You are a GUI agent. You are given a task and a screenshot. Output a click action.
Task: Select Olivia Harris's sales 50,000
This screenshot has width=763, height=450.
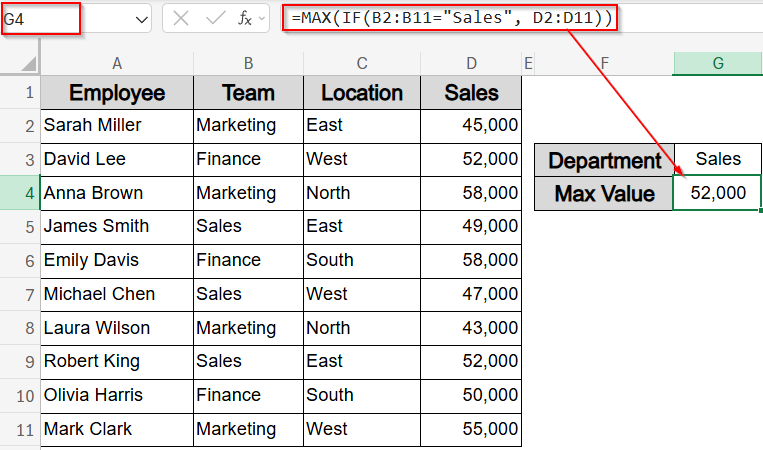pyautogui.click(x=471, y=396)
